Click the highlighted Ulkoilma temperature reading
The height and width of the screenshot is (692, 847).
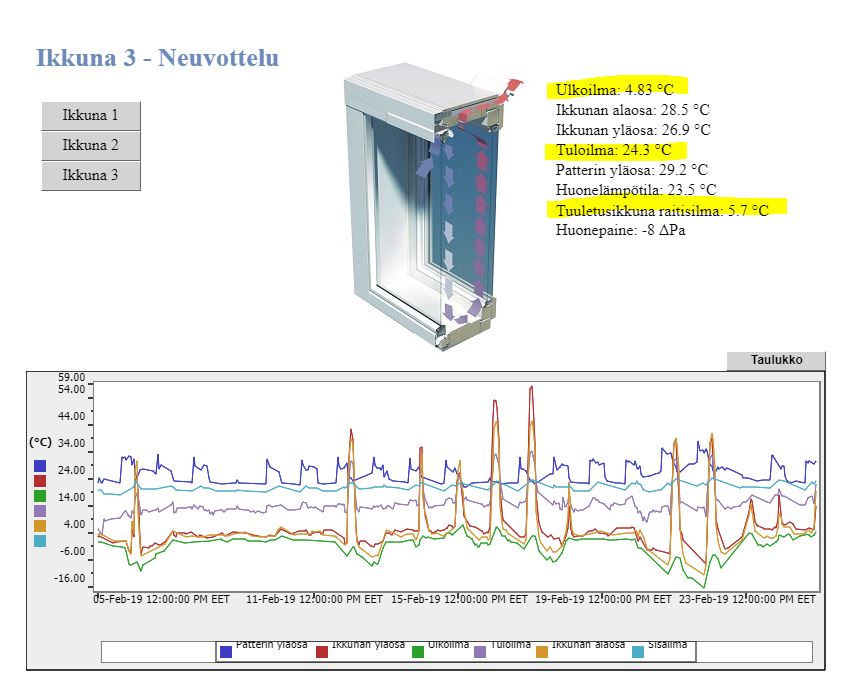615,90
